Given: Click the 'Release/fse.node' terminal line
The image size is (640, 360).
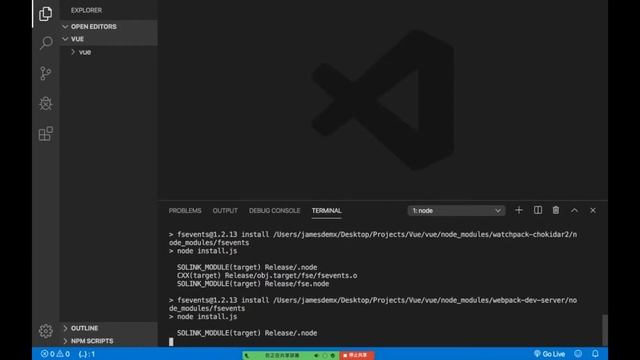Looking at the screenshot, I should click(x=253, y=284).
